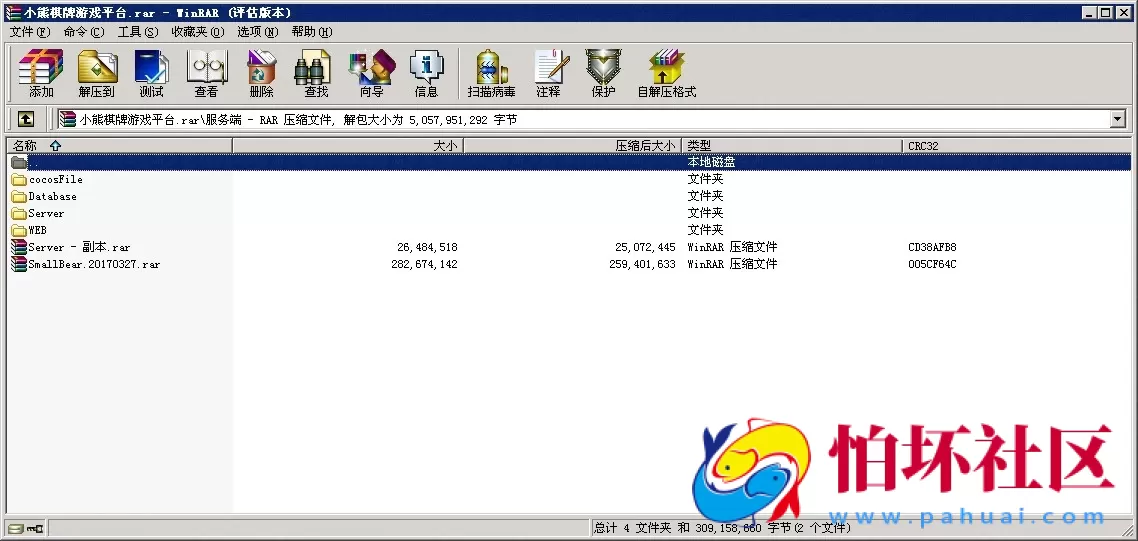
Task: Maximize the WinRAR window
Action: (x=1105, y=13)
